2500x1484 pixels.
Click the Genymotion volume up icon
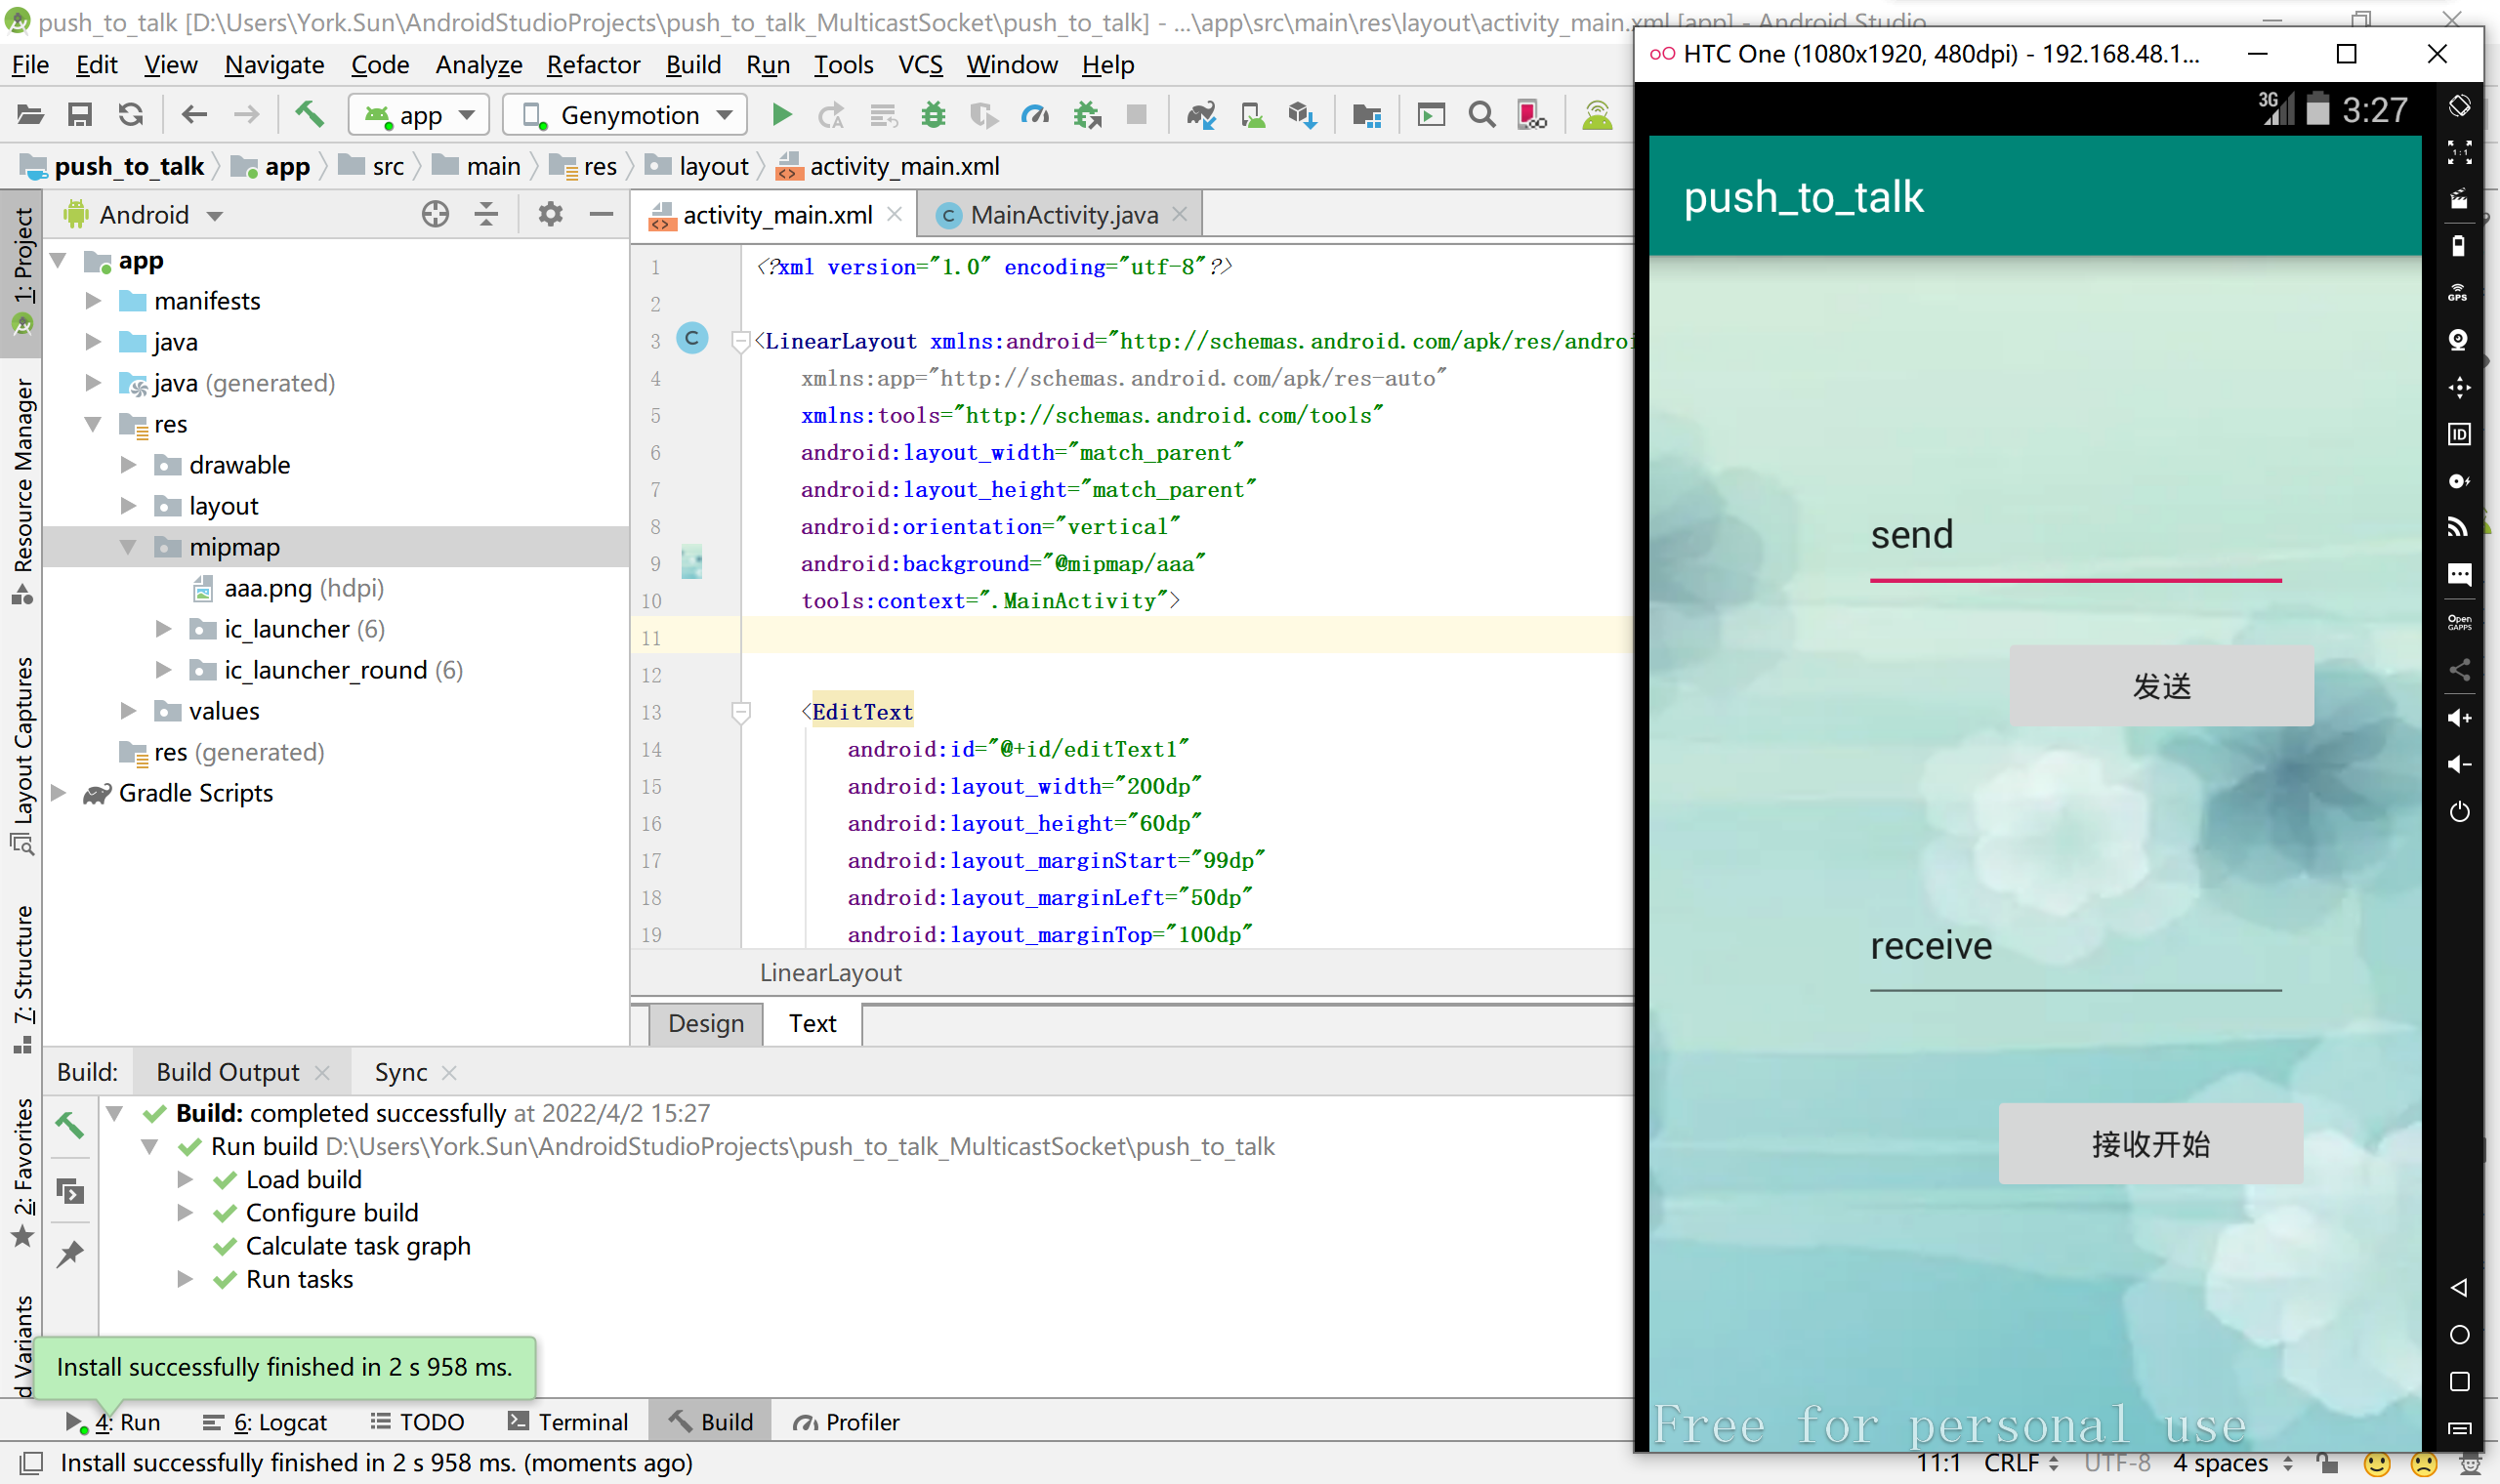tap(2459, 718)
